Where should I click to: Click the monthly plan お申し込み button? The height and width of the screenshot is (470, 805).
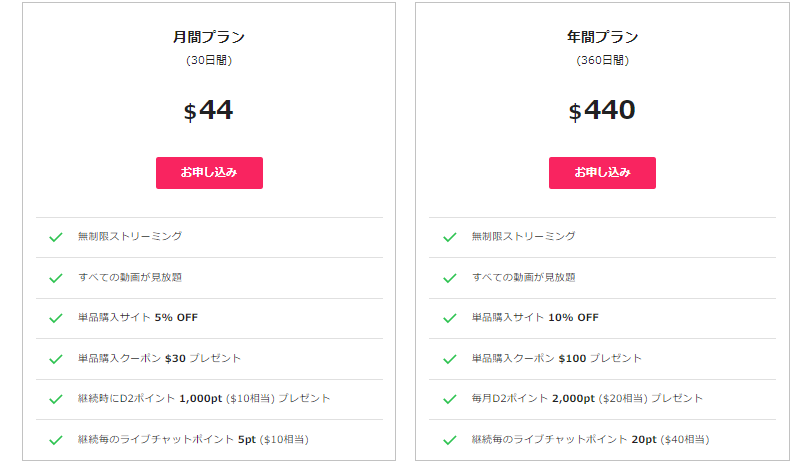point(209,172)
